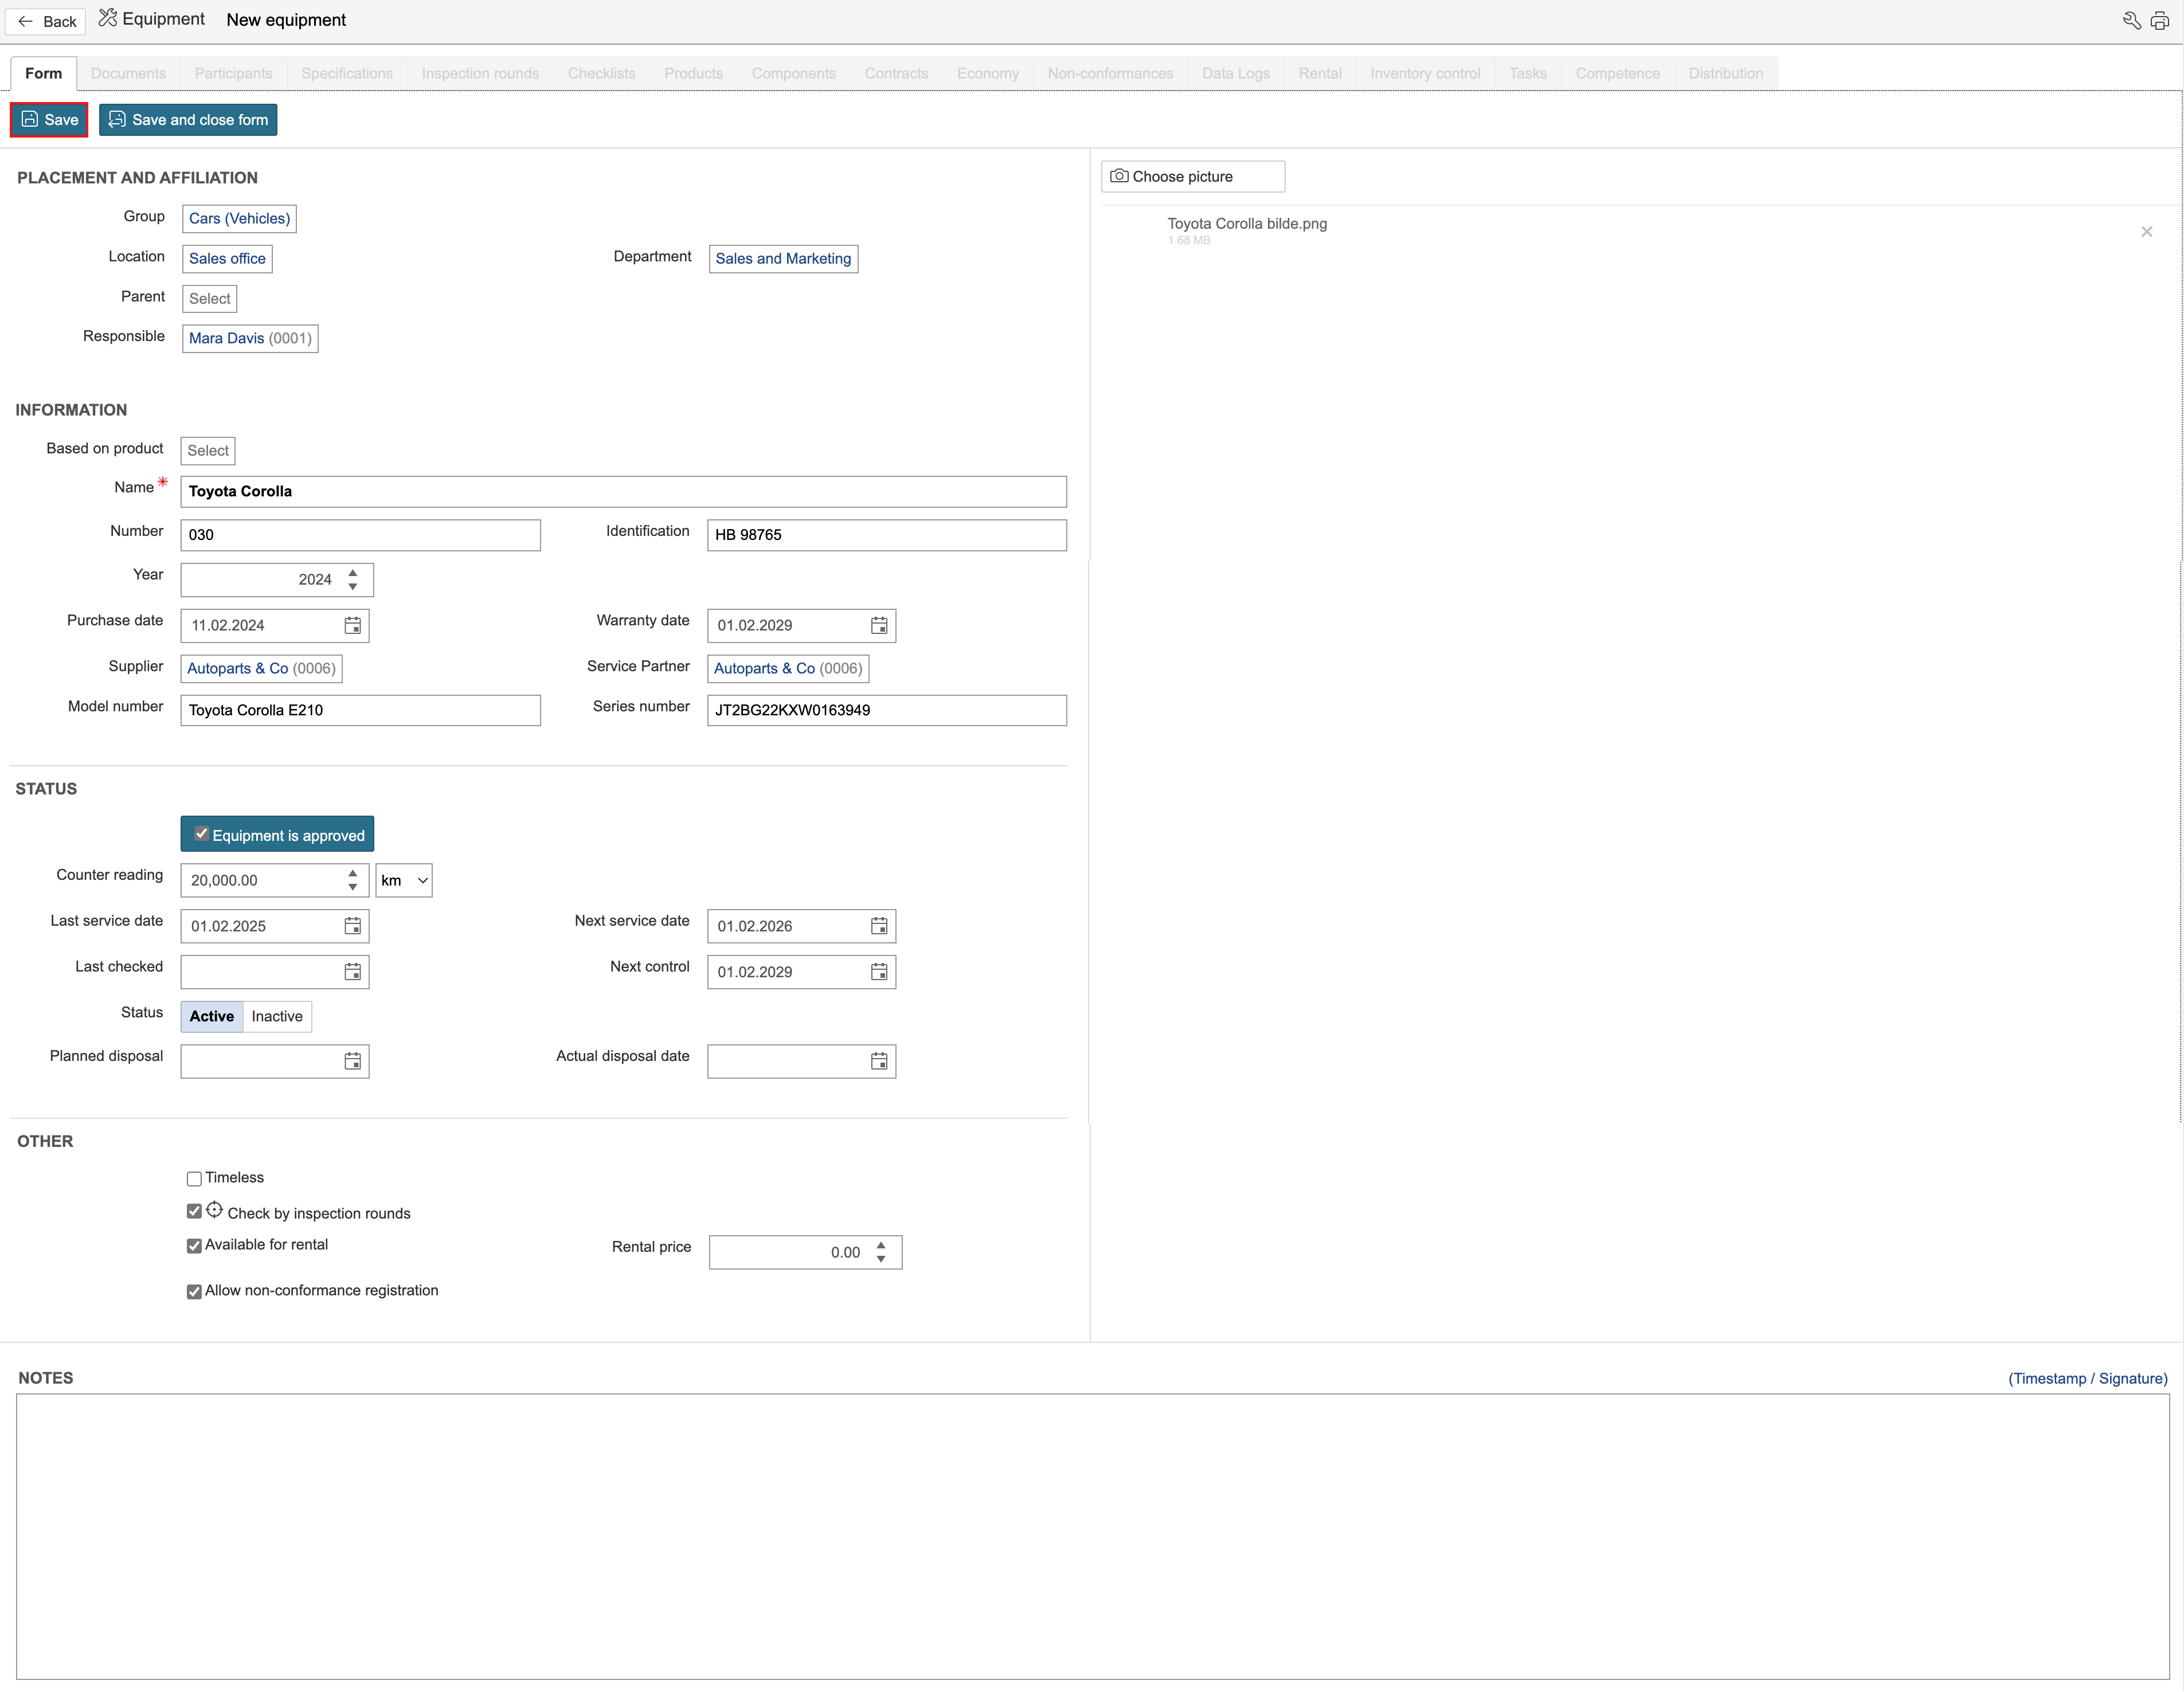Toggle Equipment is approved checkbox
Screen dimensions: 2184x1692
pos(201,834)
